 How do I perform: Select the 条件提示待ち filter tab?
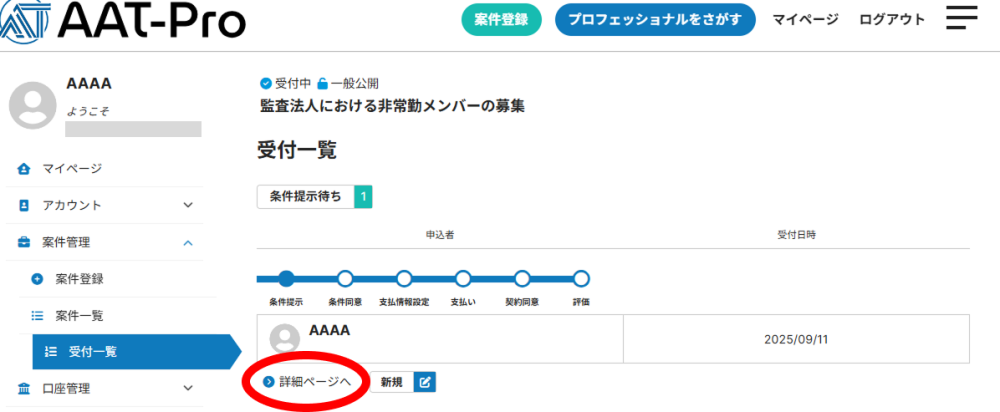(305, 197)
